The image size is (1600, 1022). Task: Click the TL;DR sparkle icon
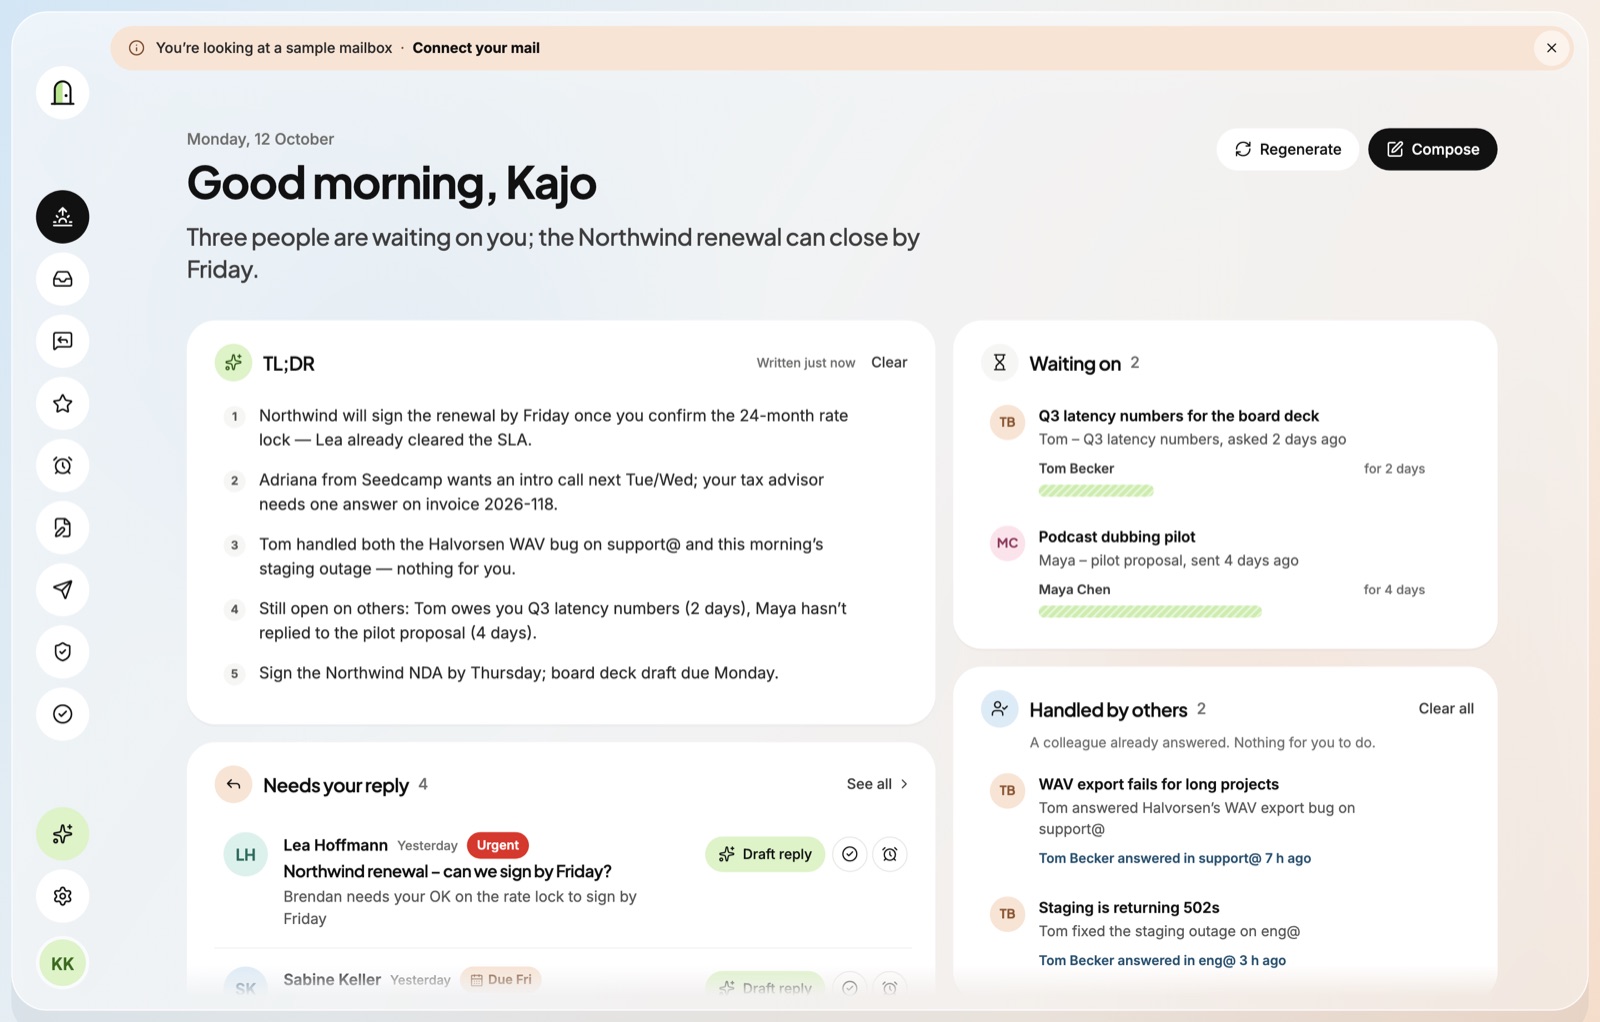(233, 363)
